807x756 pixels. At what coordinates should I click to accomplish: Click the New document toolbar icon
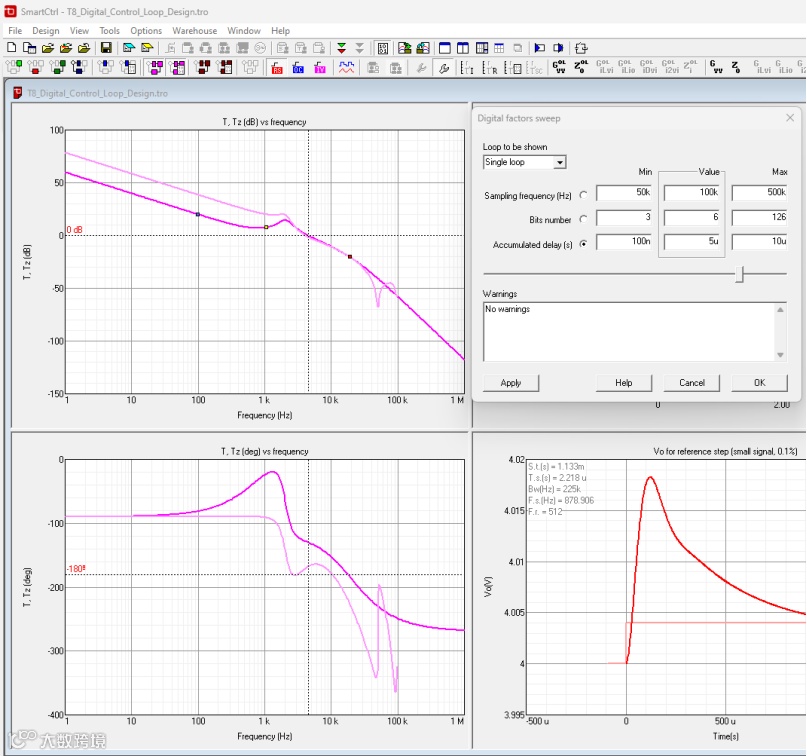[13, 48]
